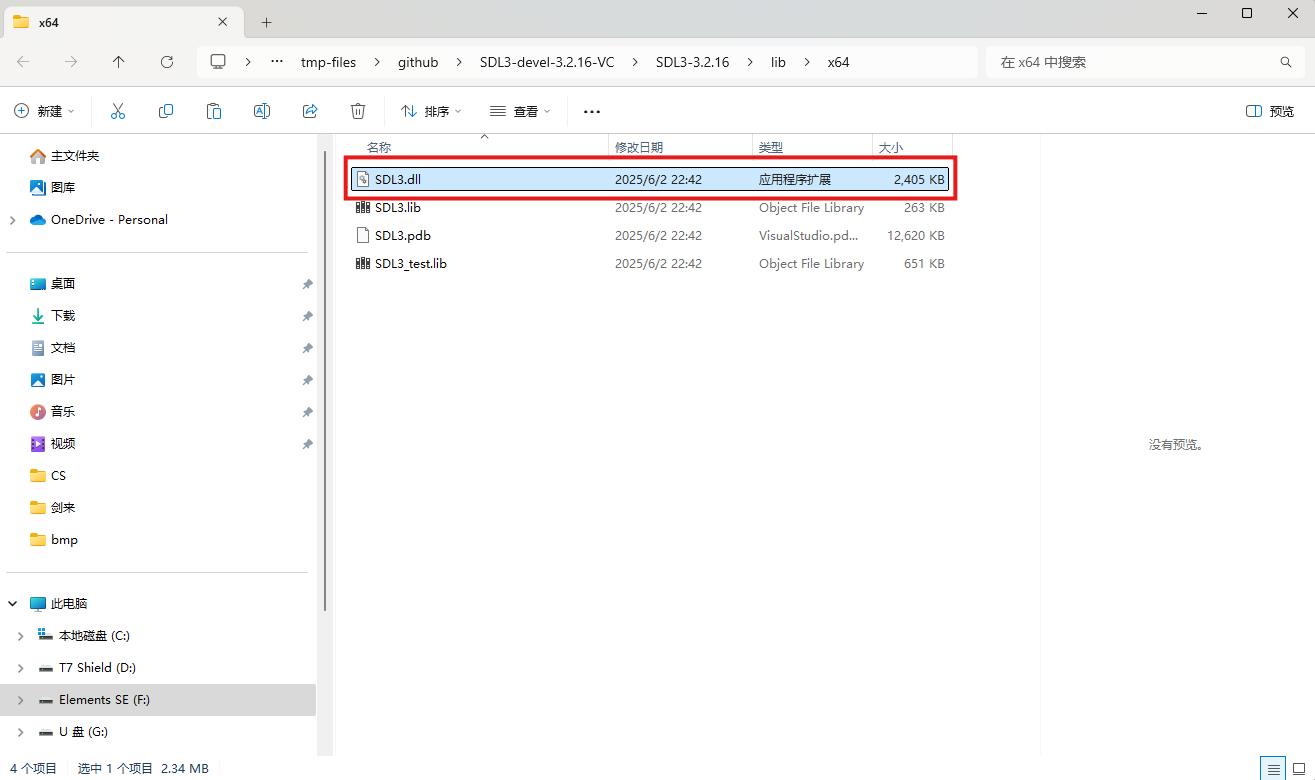The image size is (1315, 780).
Task: Open the See more (...) toolbar menu
Action: click(x=591, y=111)
